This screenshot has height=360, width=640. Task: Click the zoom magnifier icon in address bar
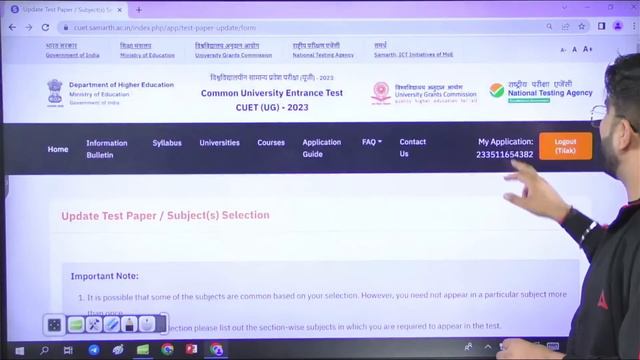549,27
